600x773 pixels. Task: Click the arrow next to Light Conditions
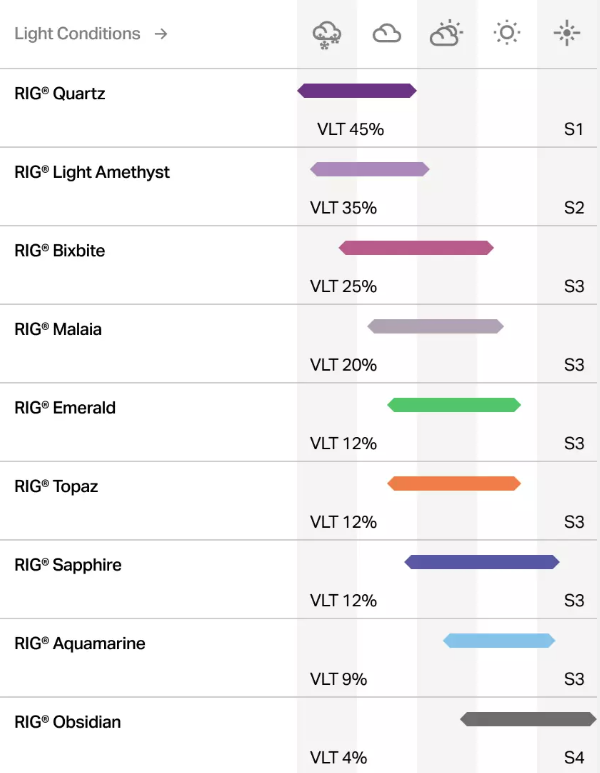tap(161, 34)
